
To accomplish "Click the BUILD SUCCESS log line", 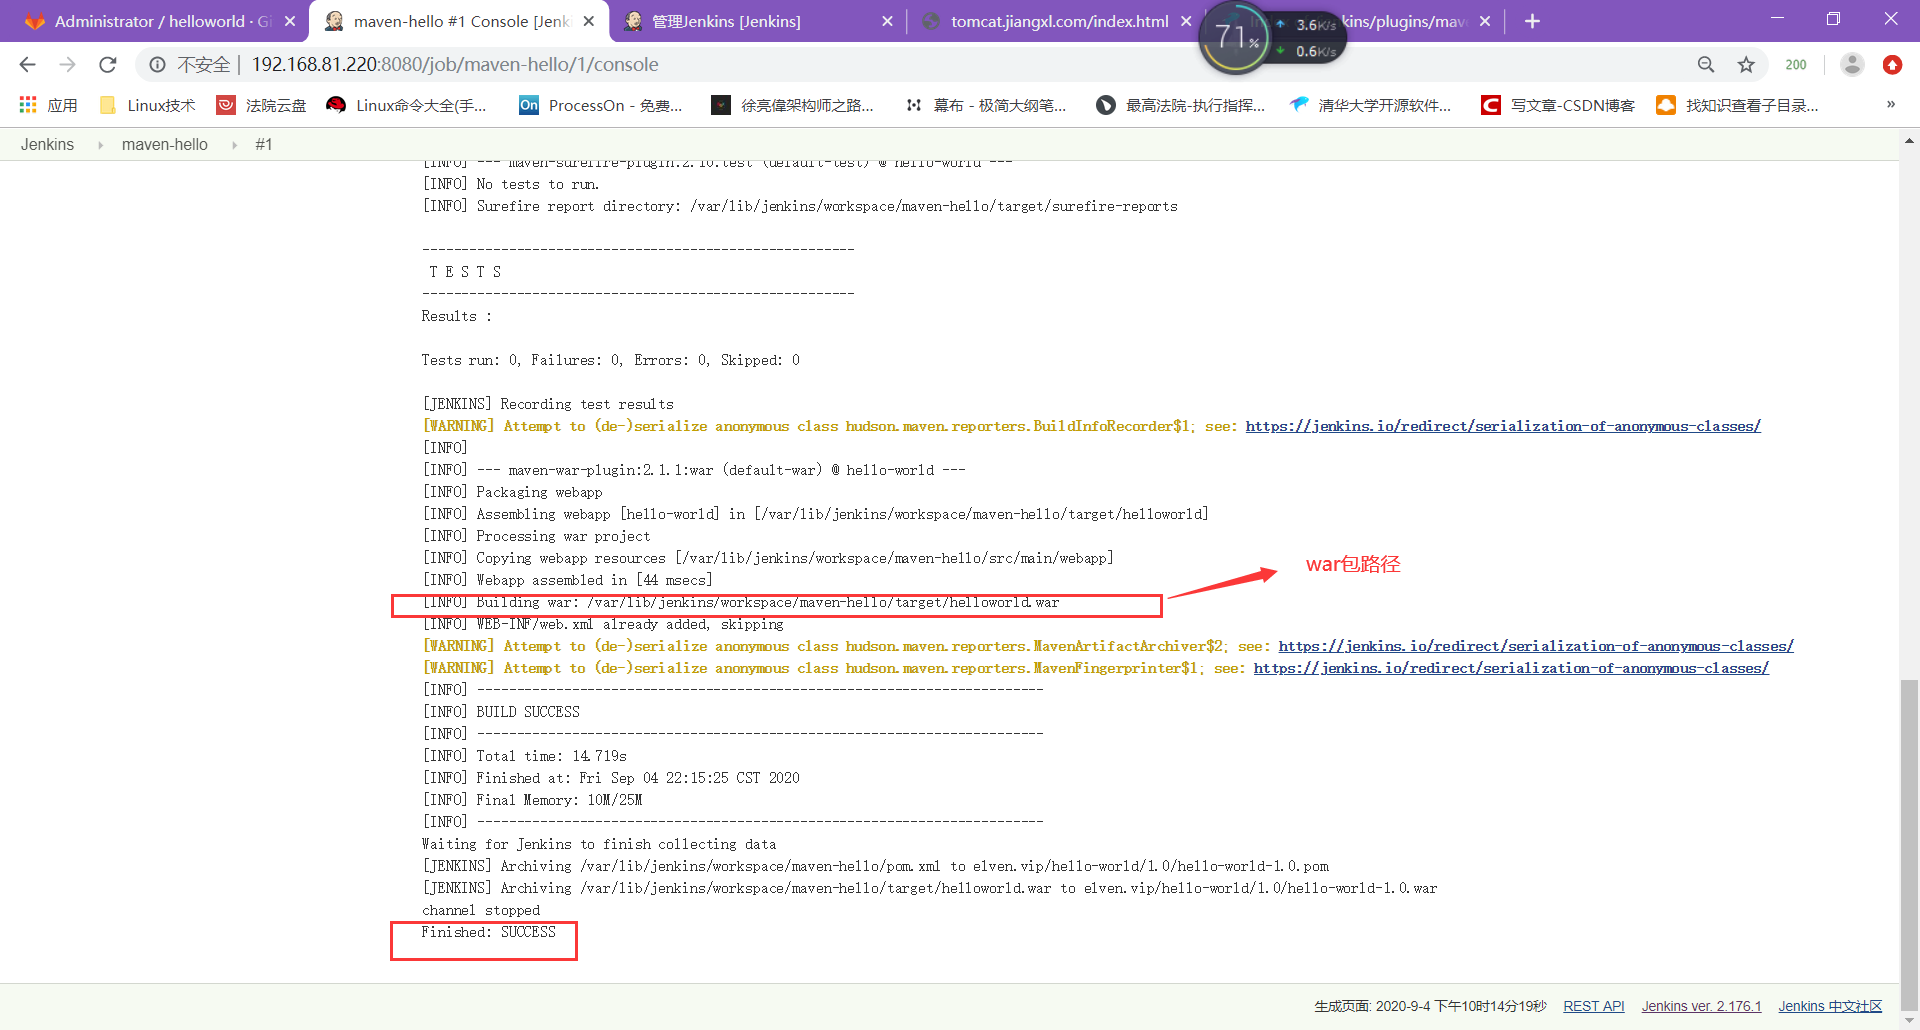I will 501,712.
